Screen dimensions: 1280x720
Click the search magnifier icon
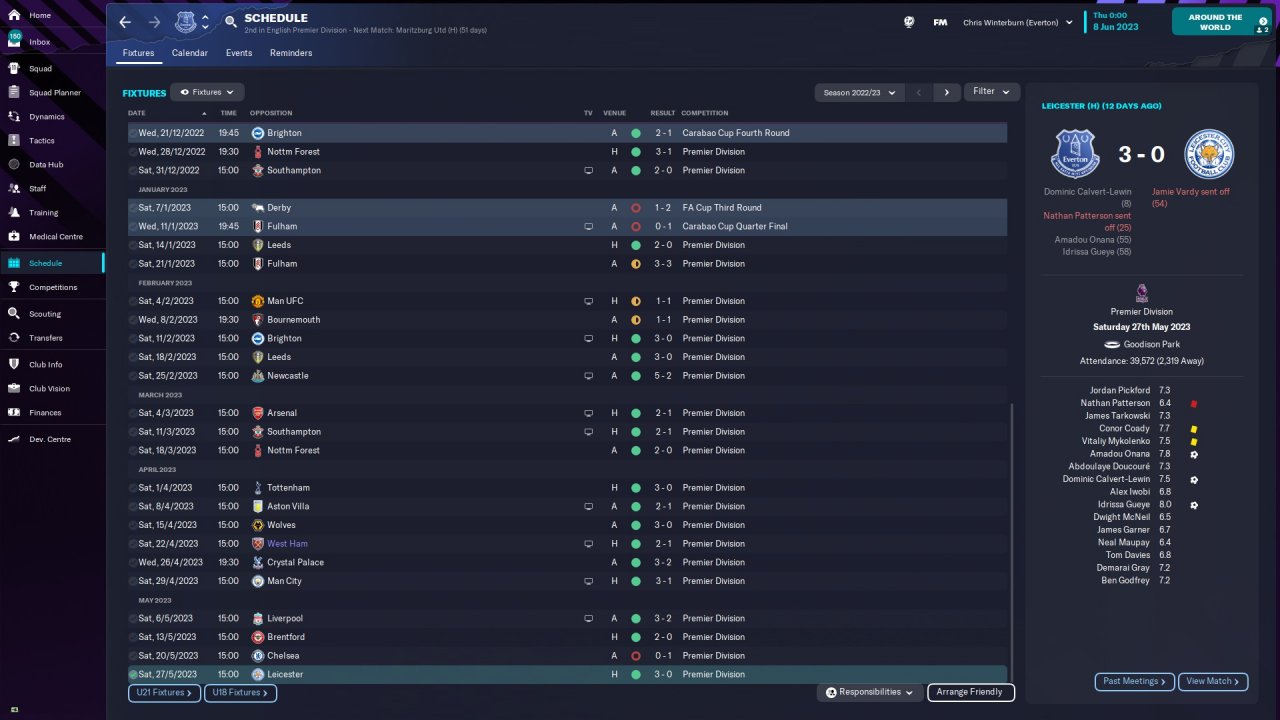(231, 22)
